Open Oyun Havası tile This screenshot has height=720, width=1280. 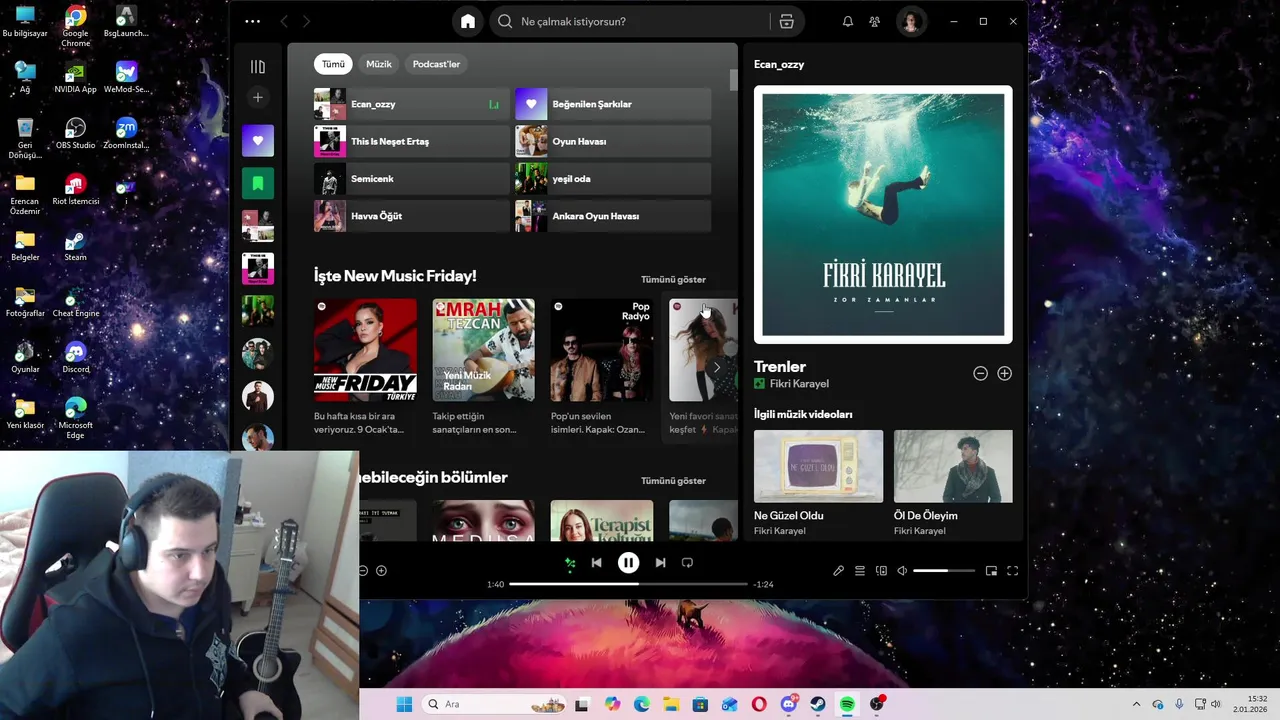click(613, 141)
